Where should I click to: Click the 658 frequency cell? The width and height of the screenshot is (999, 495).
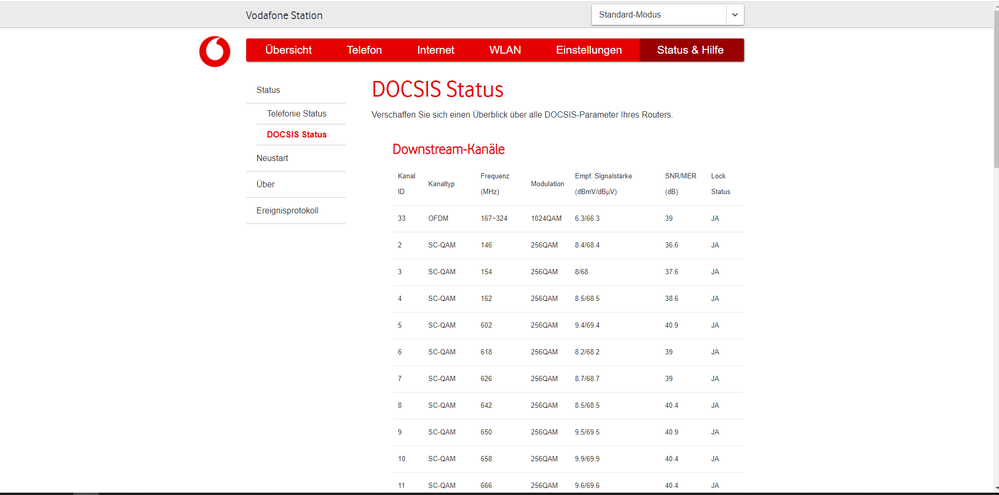486,459
